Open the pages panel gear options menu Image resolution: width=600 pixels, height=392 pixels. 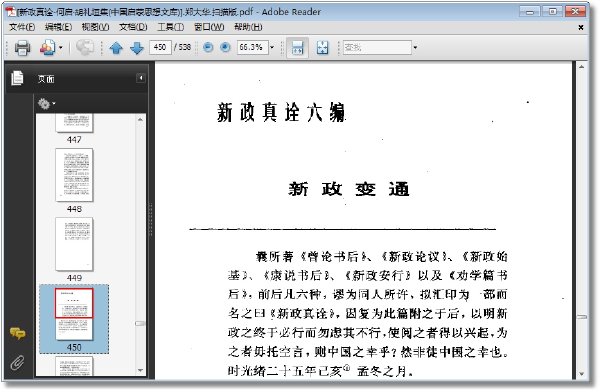tap(46, 103)
